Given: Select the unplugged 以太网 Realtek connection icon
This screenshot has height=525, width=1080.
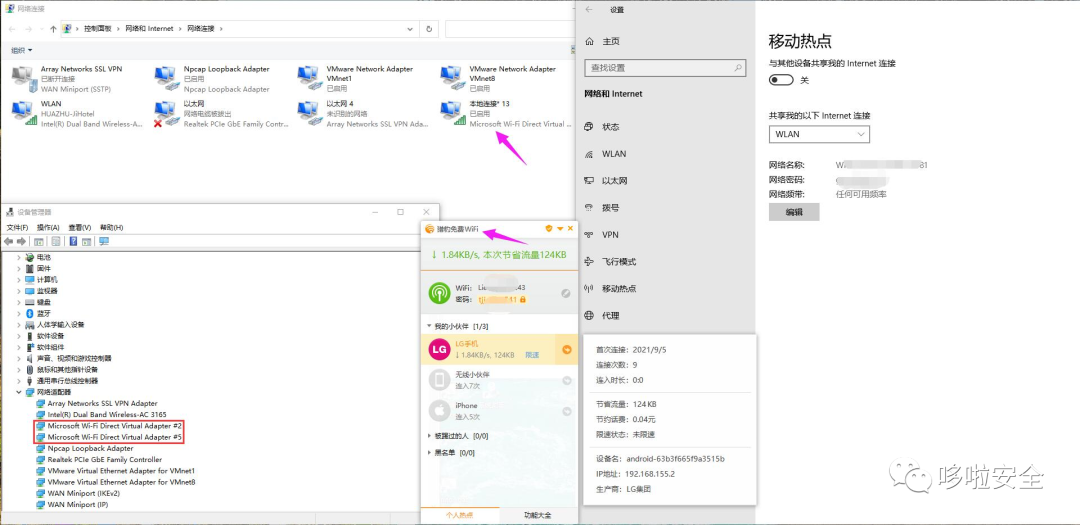Looking at the screenshot, I should (x=168, y=114).
